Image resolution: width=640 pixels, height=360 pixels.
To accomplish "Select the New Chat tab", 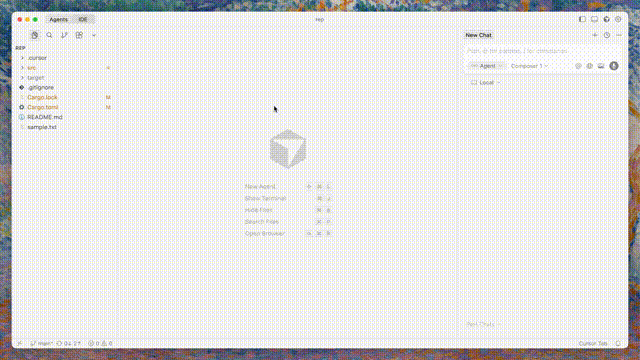I will click(478, 35).
